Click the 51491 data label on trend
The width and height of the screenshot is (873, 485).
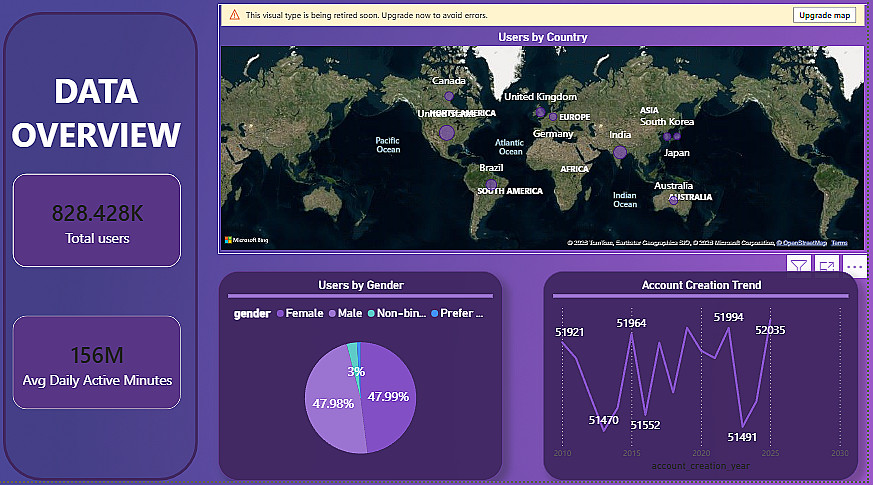(742, 438)
